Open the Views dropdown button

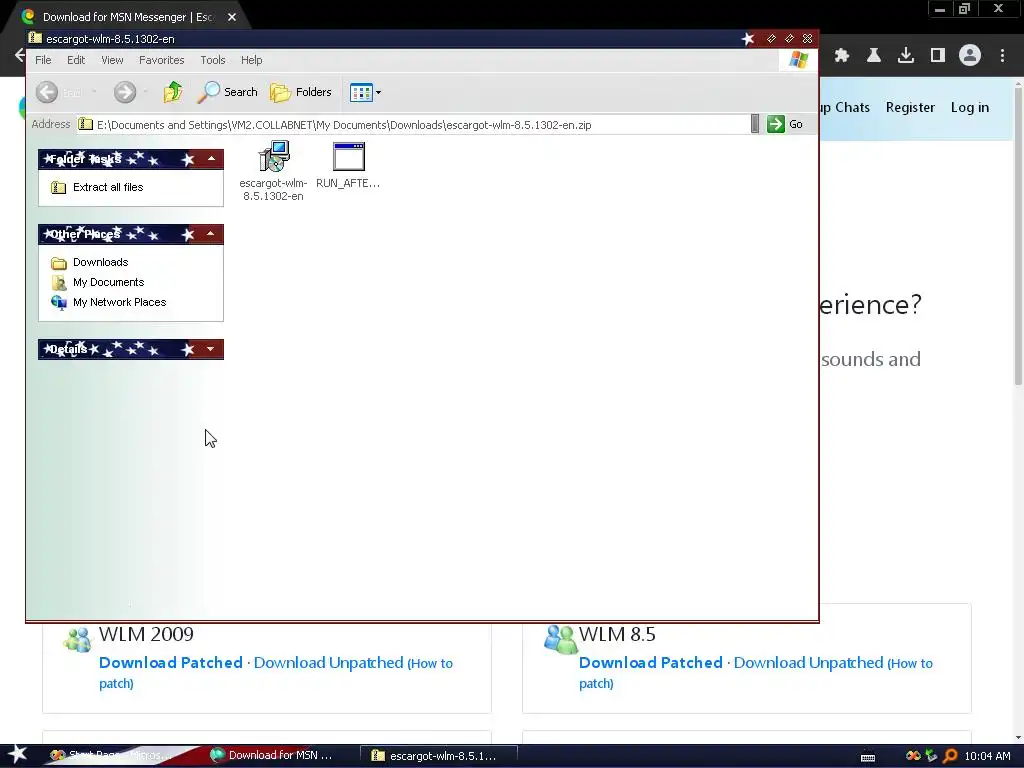(365, 92)
